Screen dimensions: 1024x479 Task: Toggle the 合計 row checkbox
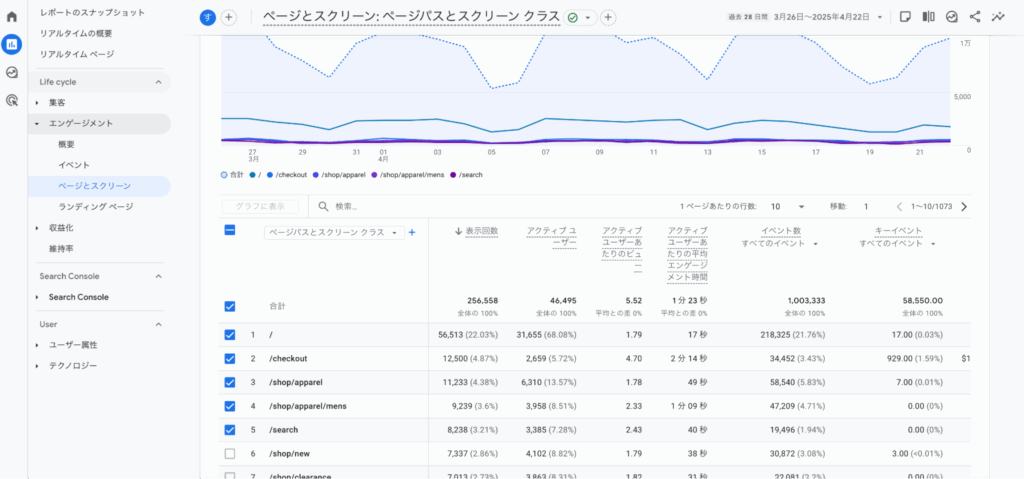click(230, 306)
